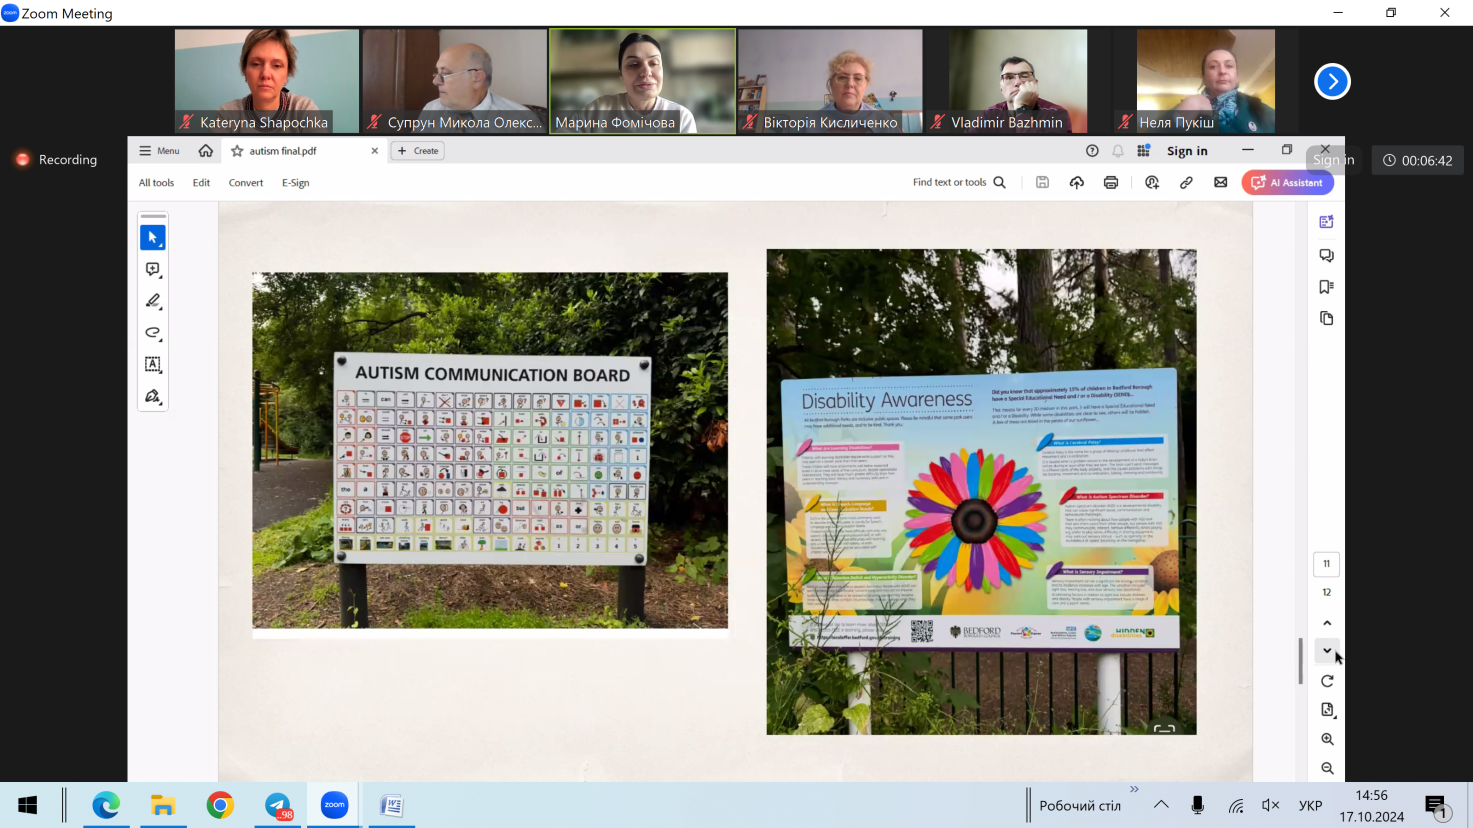Viewport: 1473px width, 828px height.
Task: Click the Create new tab button
Action: [418, 151]
